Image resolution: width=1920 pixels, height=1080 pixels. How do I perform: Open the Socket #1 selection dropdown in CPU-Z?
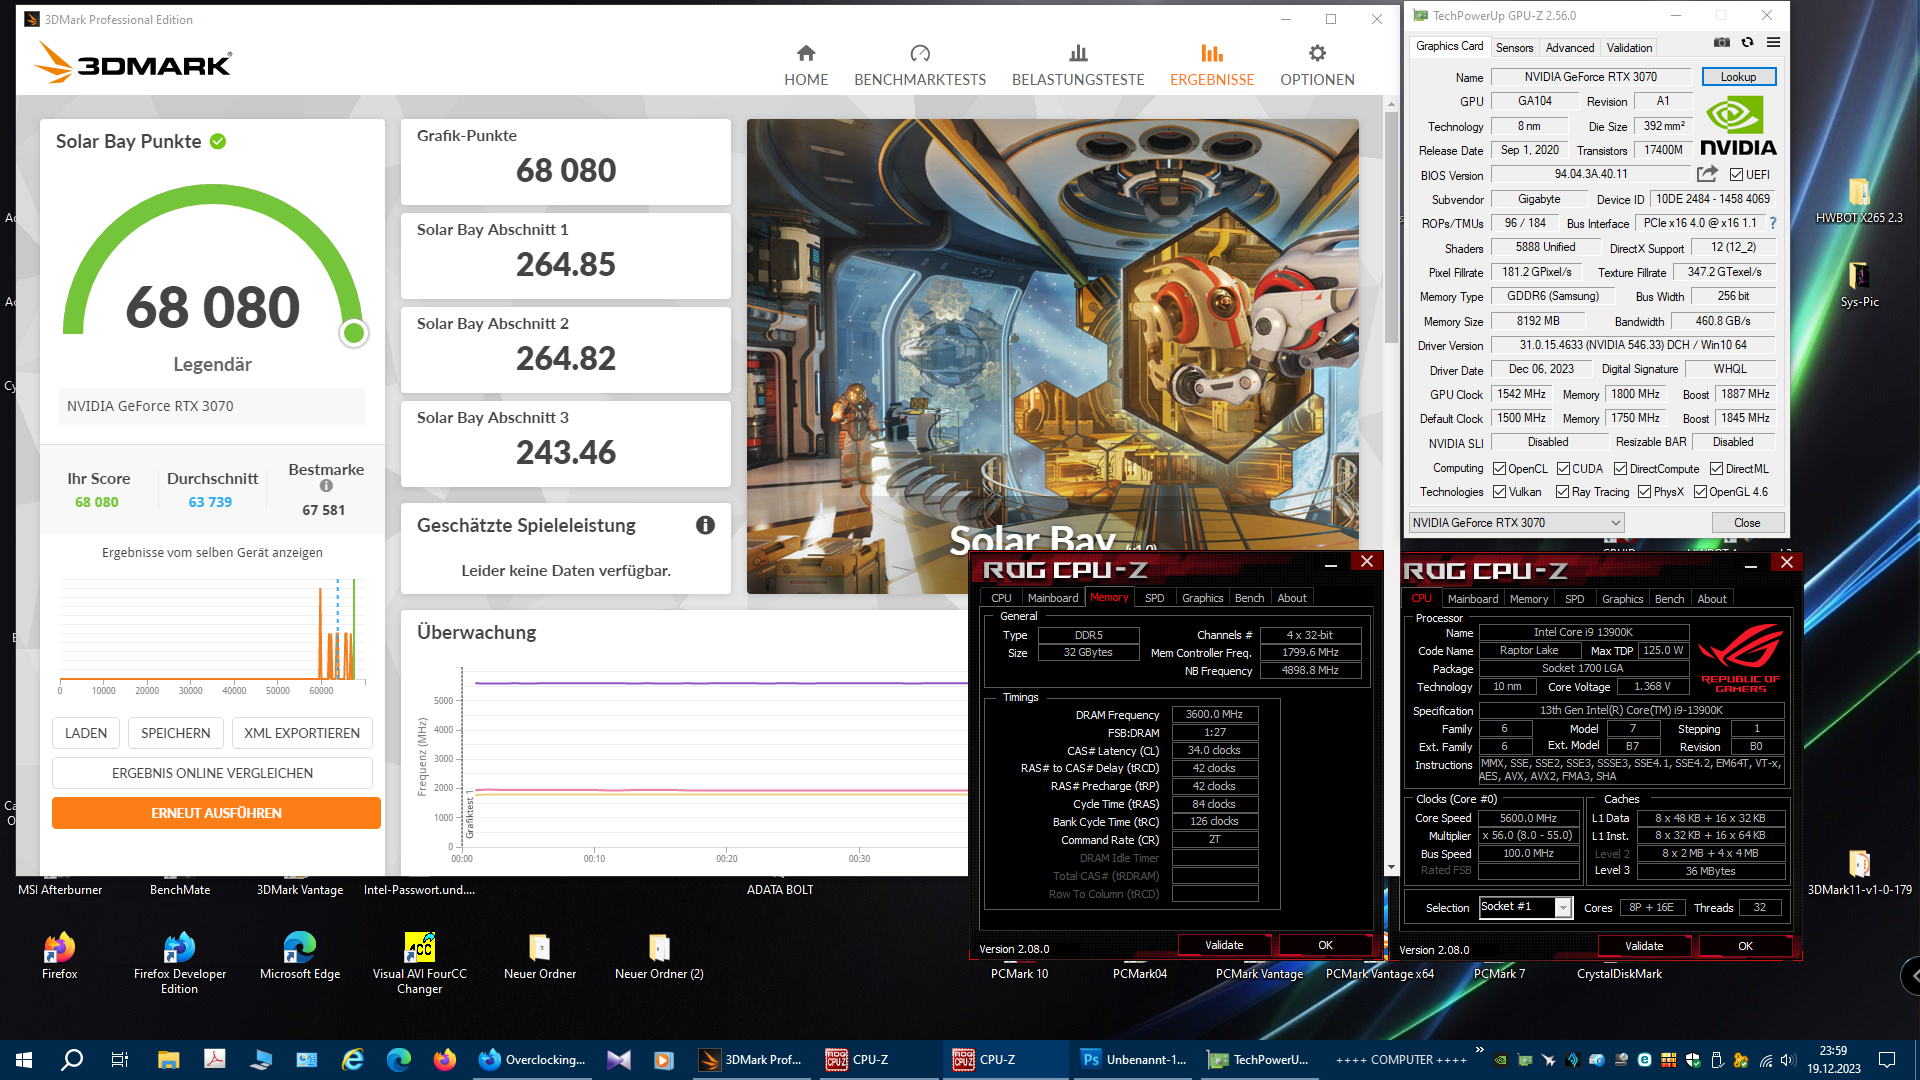[x=1525, y=907]
